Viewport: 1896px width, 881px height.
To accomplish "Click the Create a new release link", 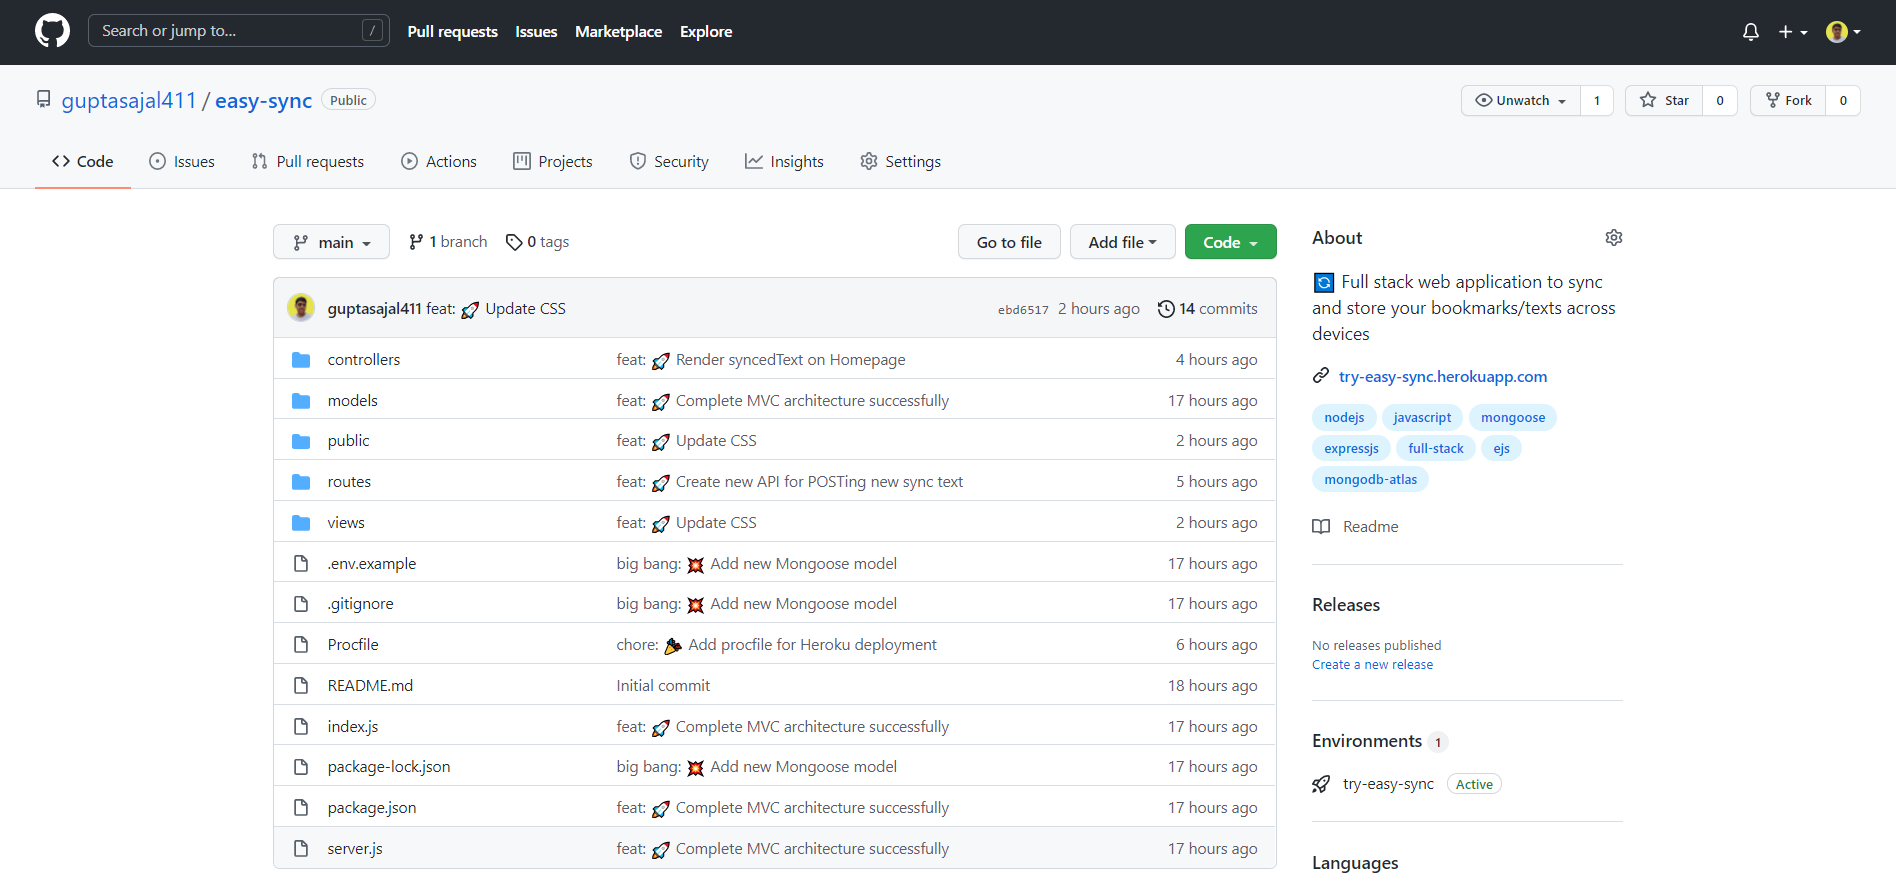I will 1372,665.
